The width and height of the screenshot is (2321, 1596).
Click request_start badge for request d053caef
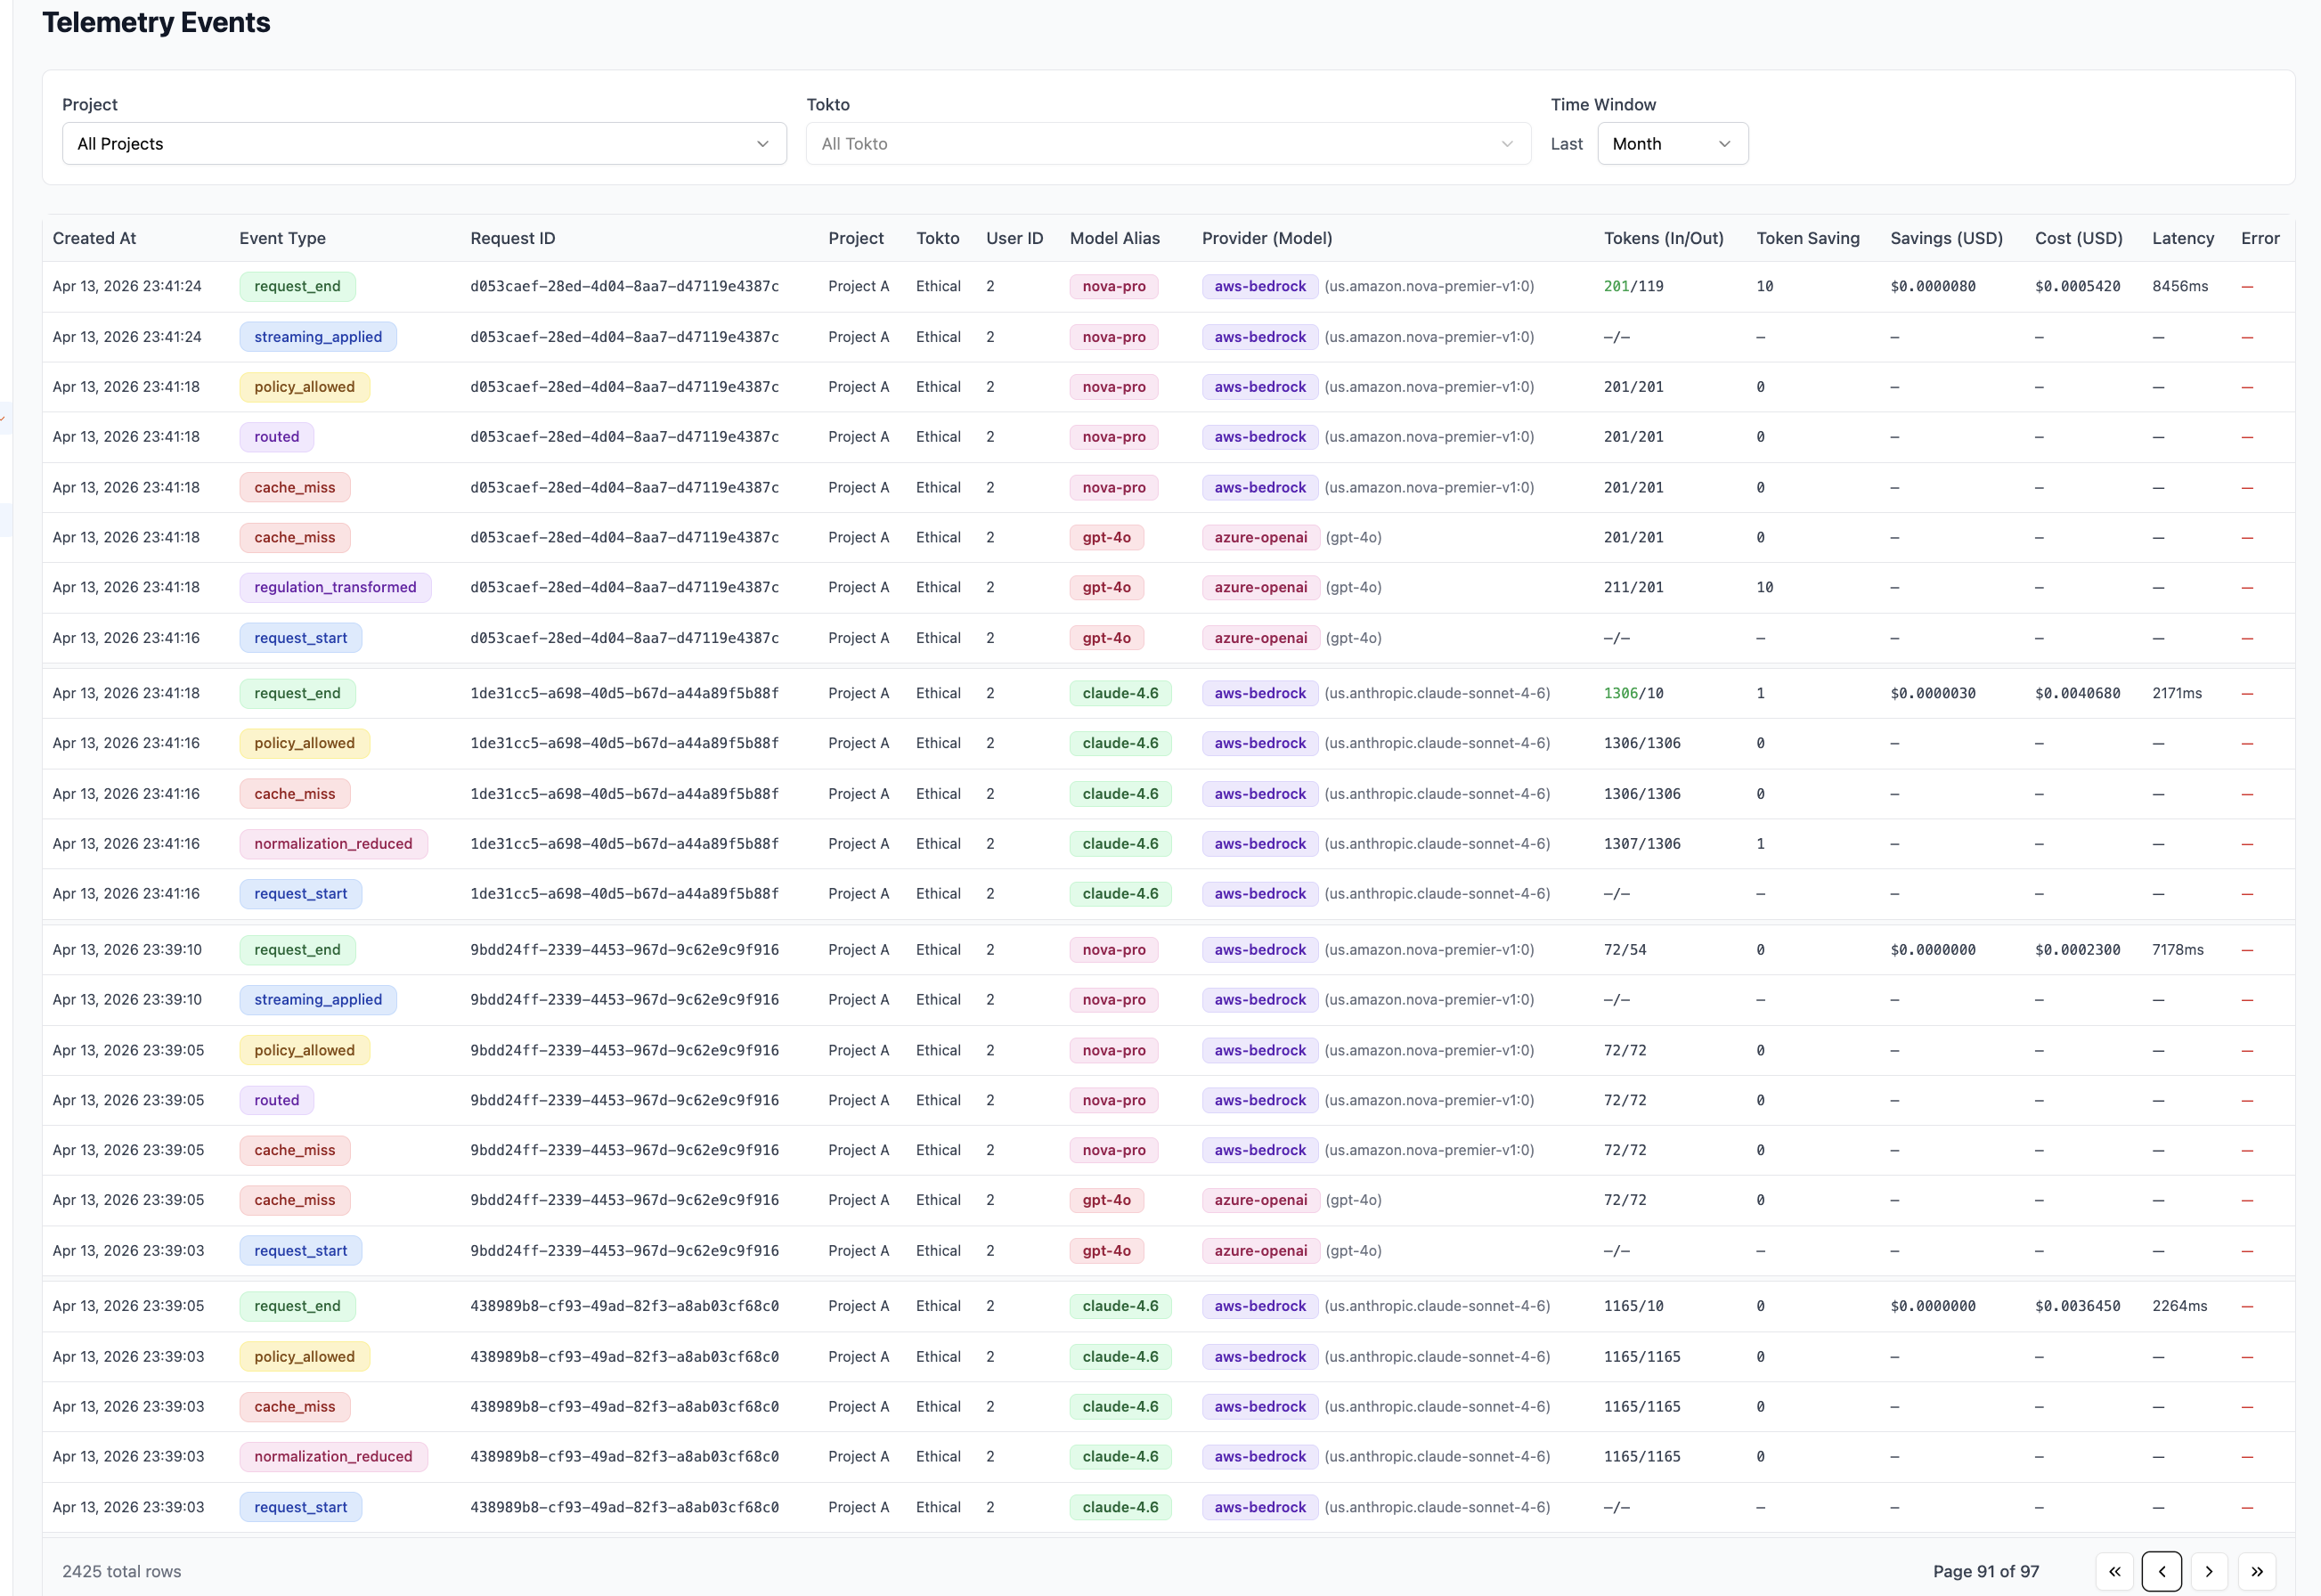[x=300, y=638]
